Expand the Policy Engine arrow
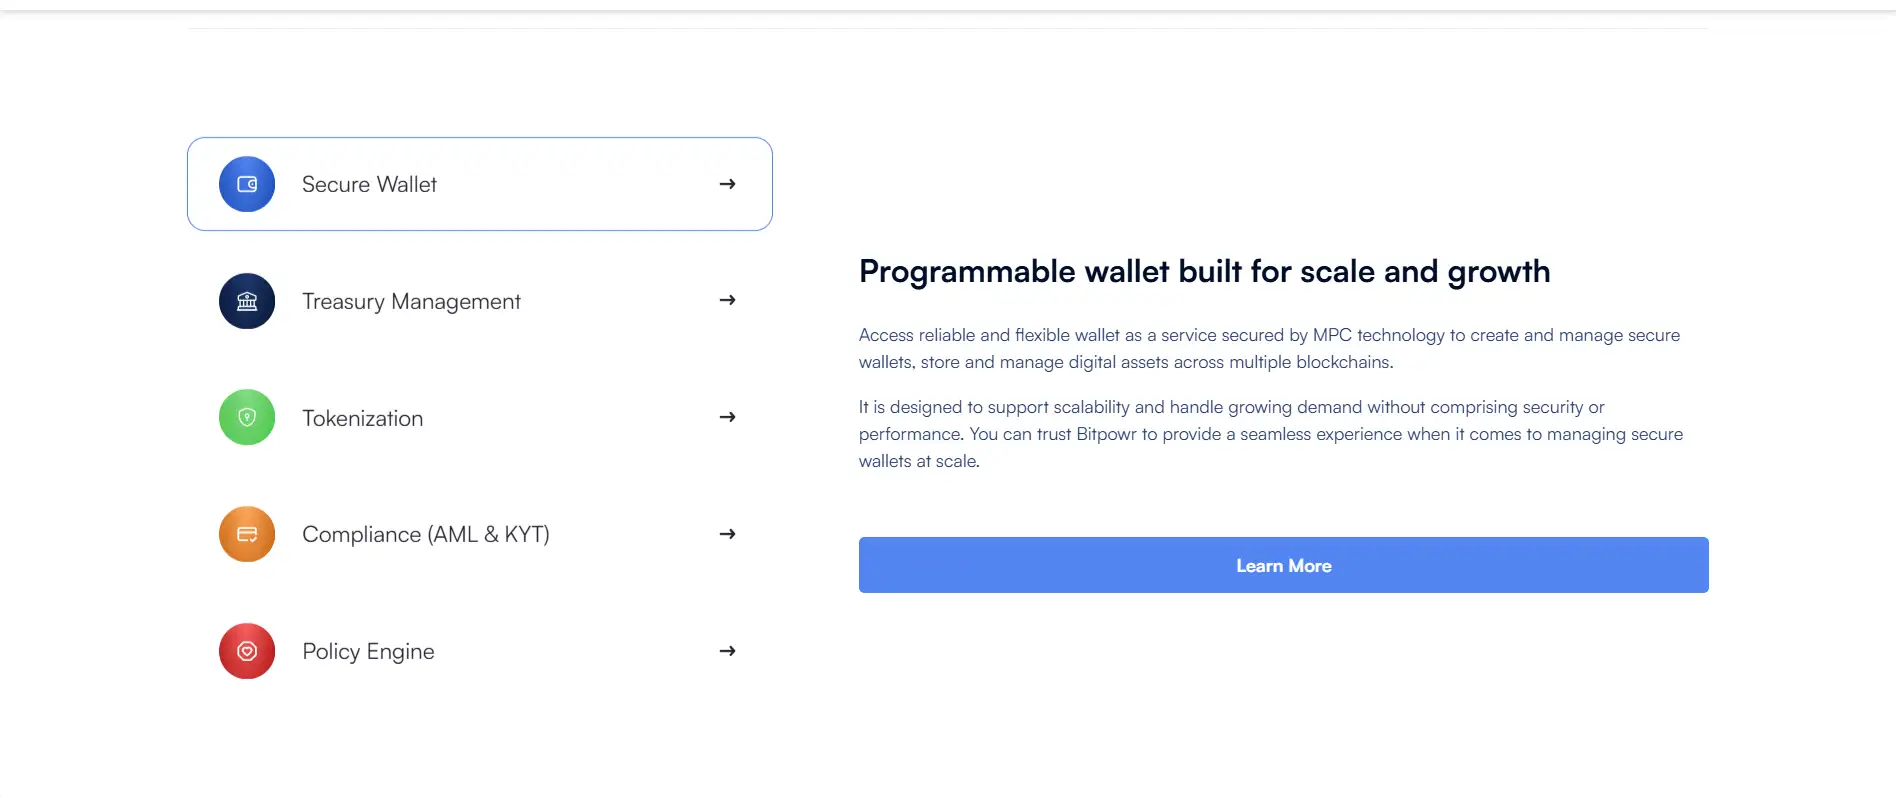 point(727,651)
